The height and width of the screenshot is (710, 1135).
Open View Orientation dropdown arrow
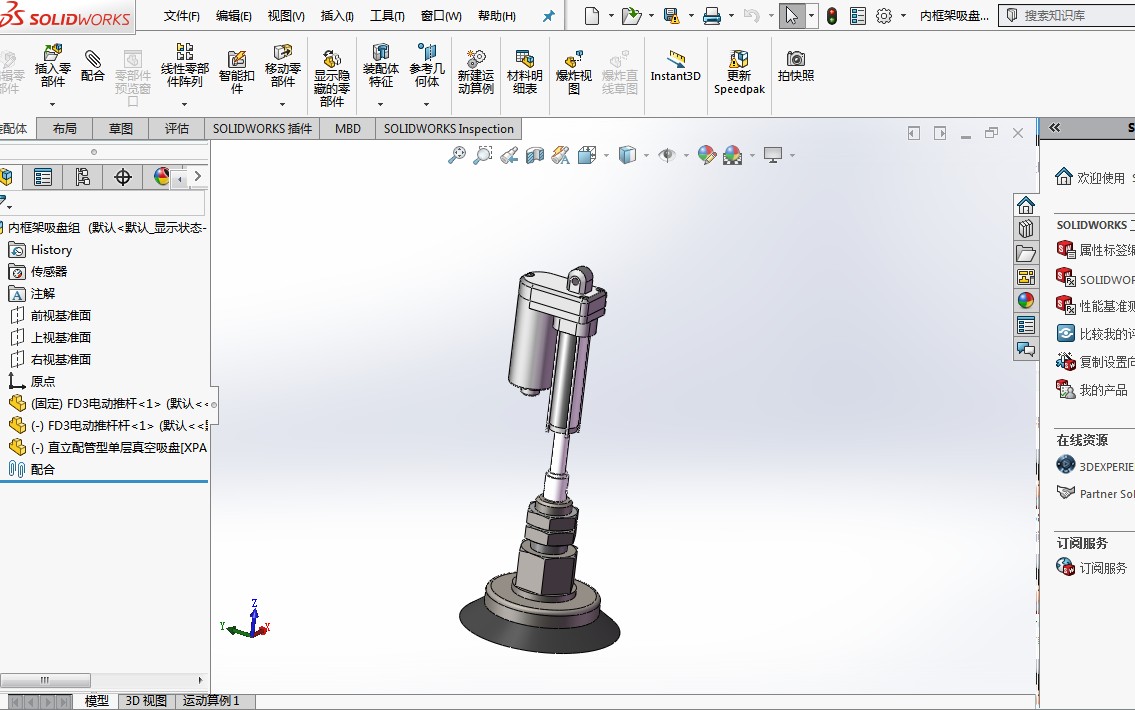tap(607, 156)
